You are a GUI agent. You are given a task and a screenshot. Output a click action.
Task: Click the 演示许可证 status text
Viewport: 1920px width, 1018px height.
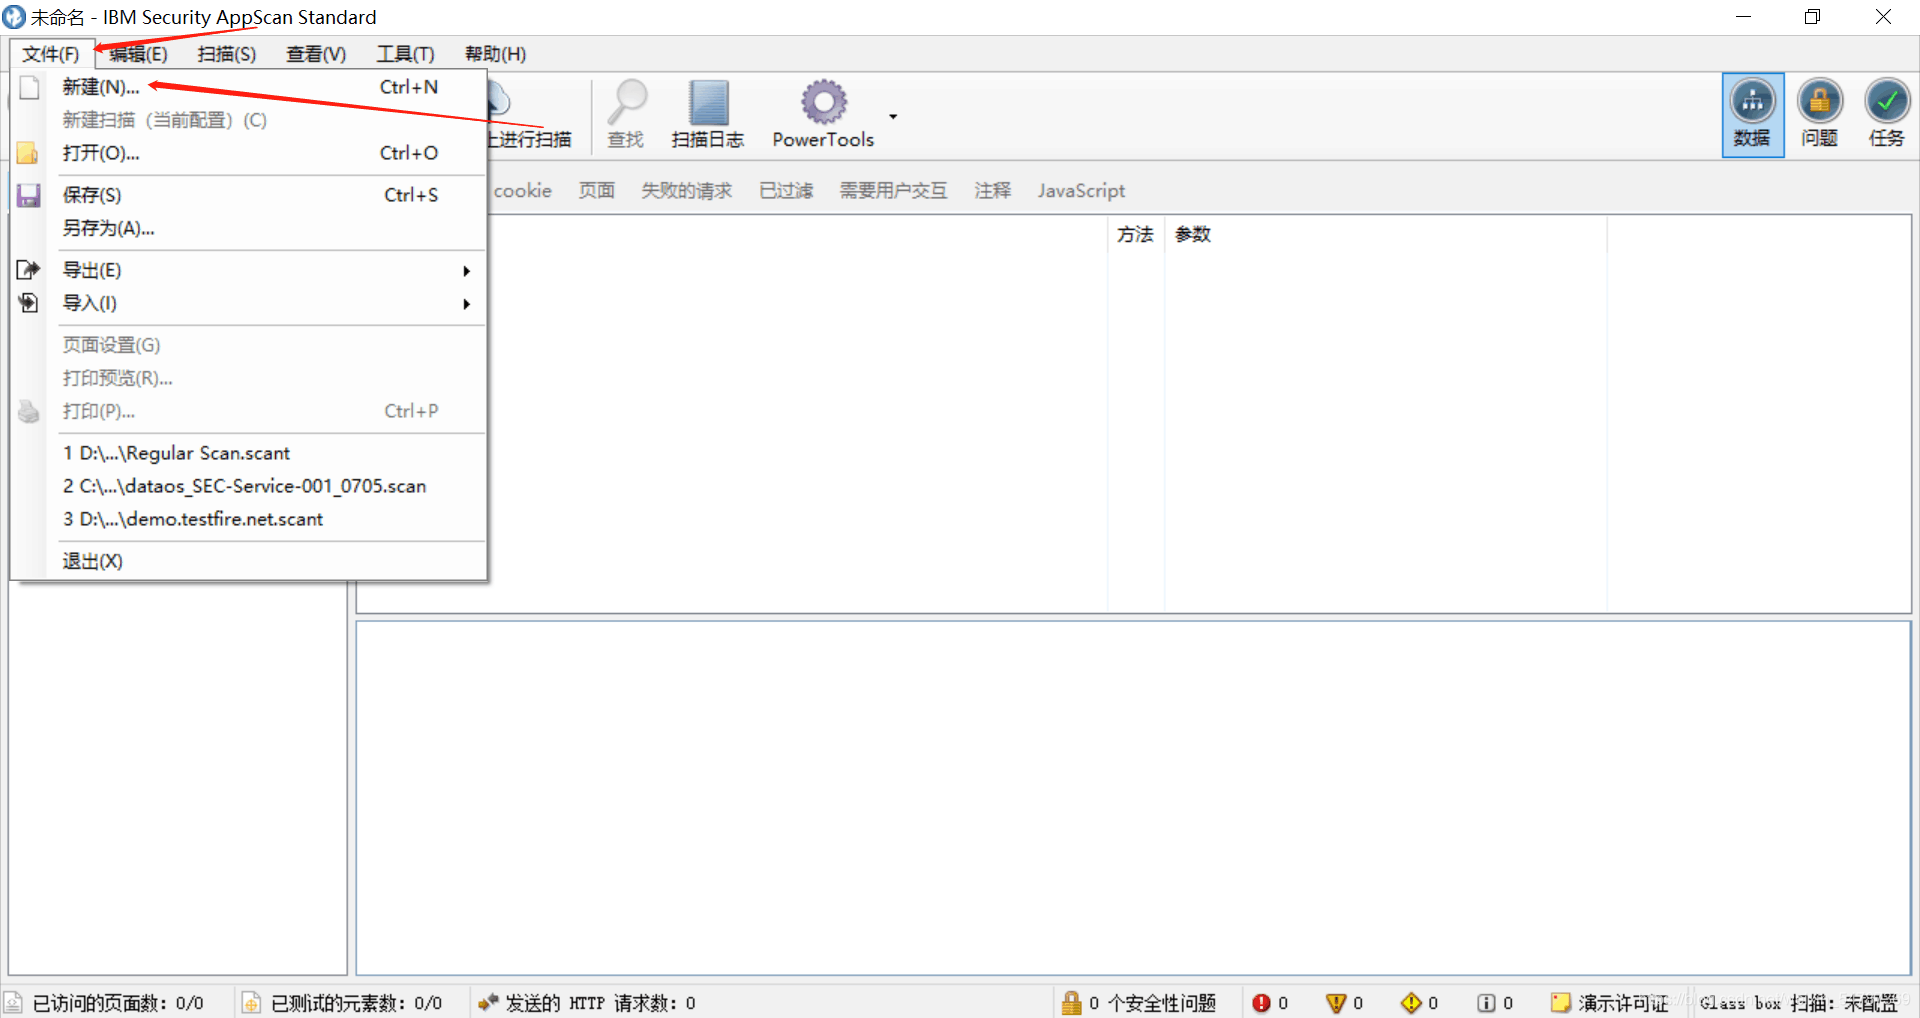point(1623,1003)
